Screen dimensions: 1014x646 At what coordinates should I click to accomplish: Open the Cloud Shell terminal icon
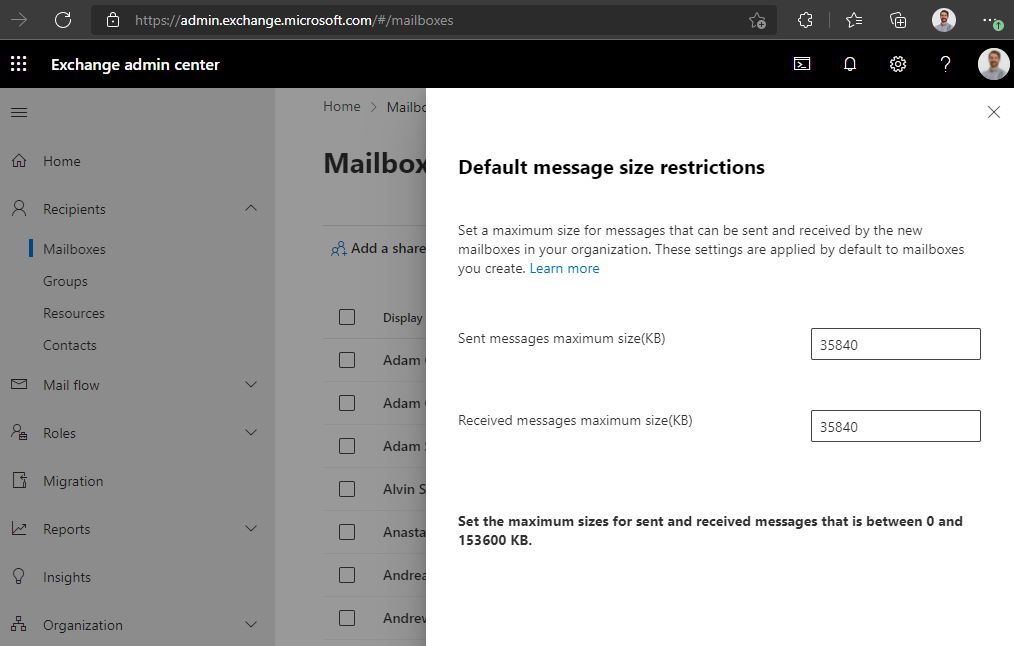point(802,64)
